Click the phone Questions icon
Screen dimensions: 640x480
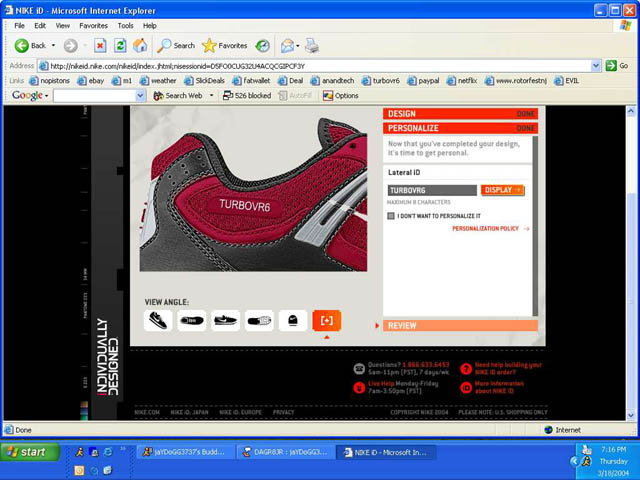tap(359, 367)
